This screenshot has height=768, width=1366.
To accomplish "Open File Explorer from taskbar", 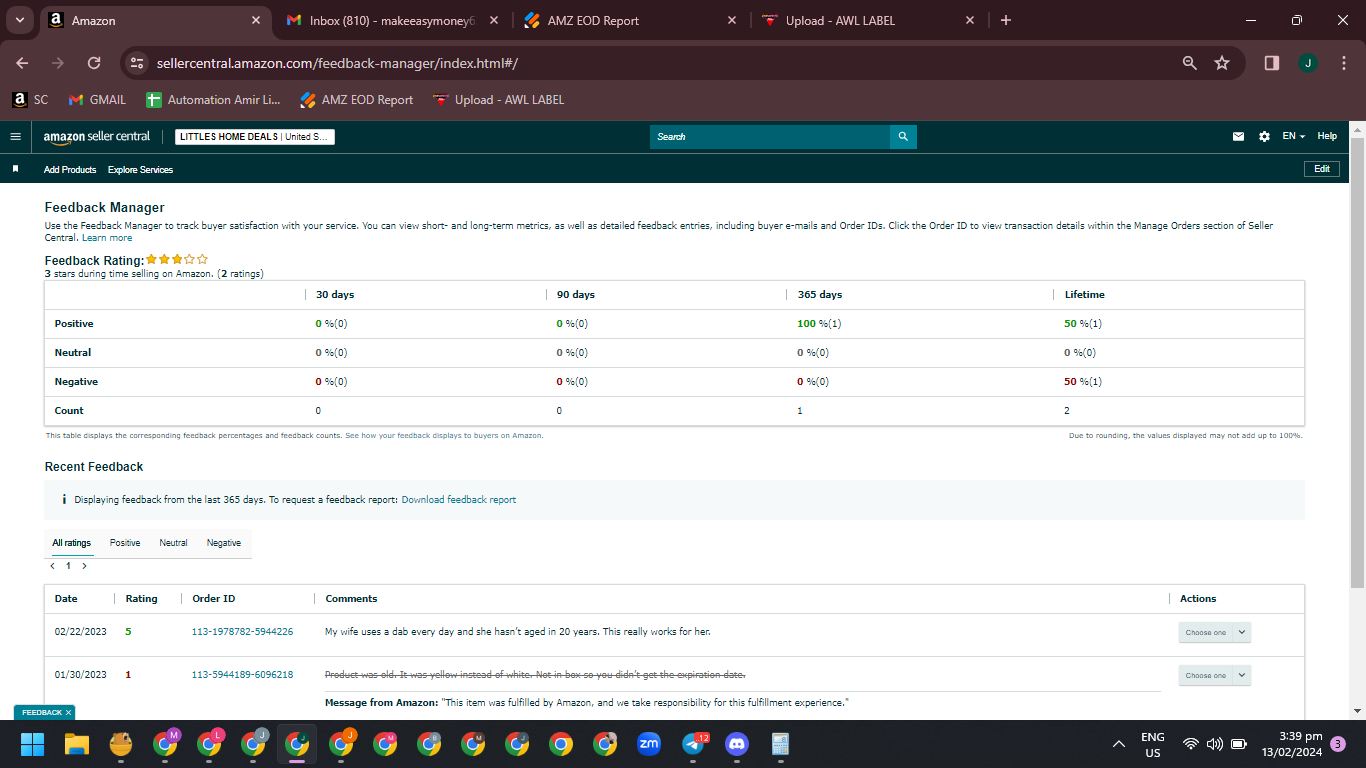I will [77, 744].
